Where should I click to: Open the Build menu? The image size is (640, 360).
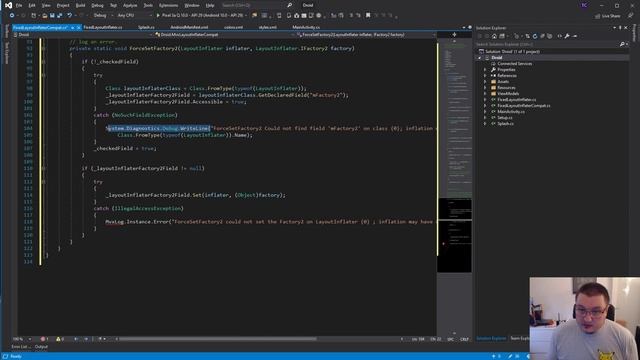(80, 5)
